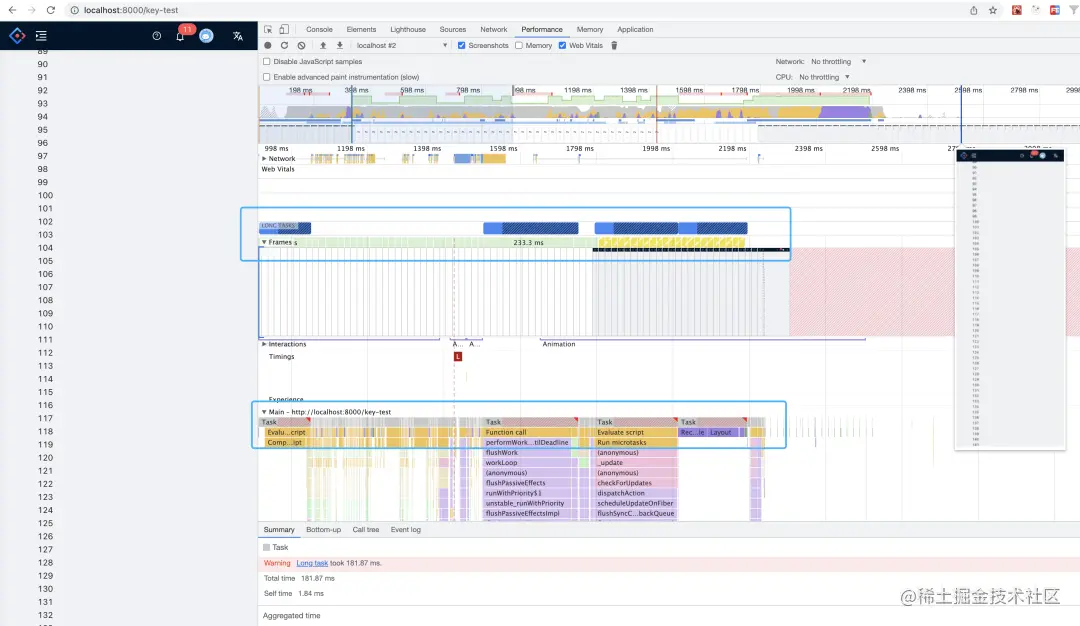This screenshot has height=626, width=1080.
Task: Open the Network throttling dropdown
Action: tap(838, 61)
